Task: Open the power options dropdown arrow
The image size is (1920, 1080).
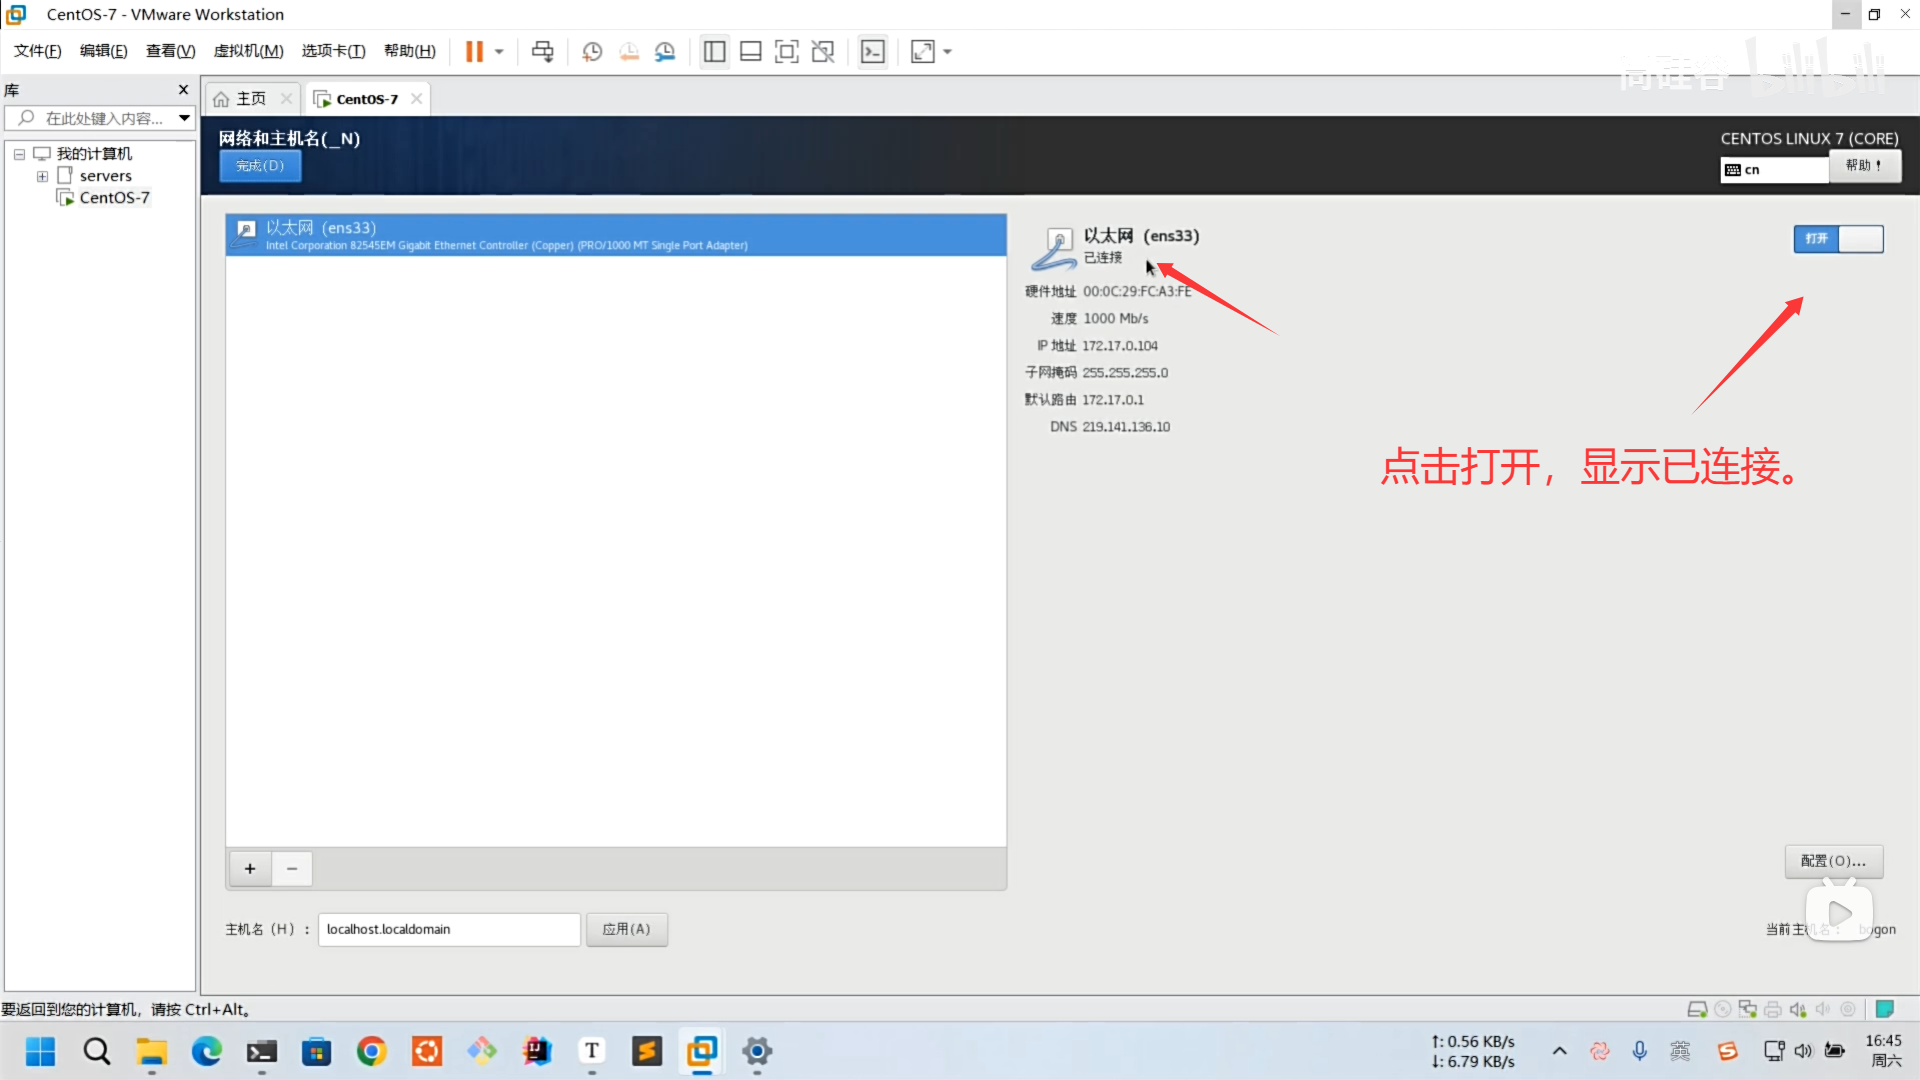Action: coord(499,51)
